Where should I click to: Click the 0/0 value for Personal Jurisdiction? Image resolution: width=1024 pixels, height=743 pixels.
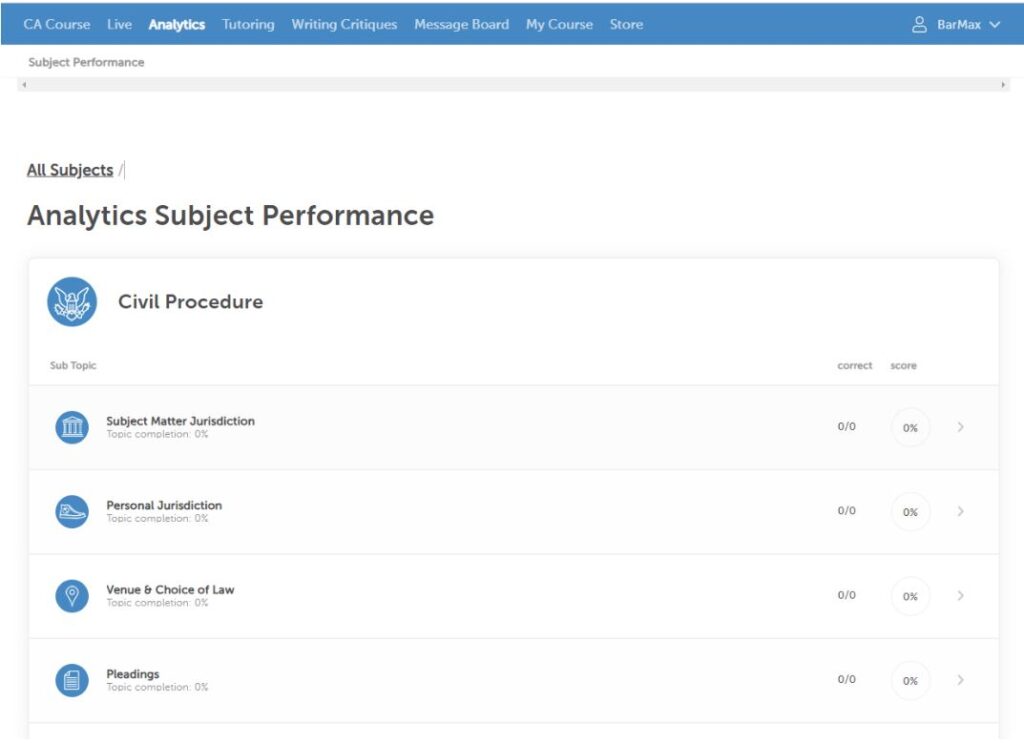click(x=846, y=511)
